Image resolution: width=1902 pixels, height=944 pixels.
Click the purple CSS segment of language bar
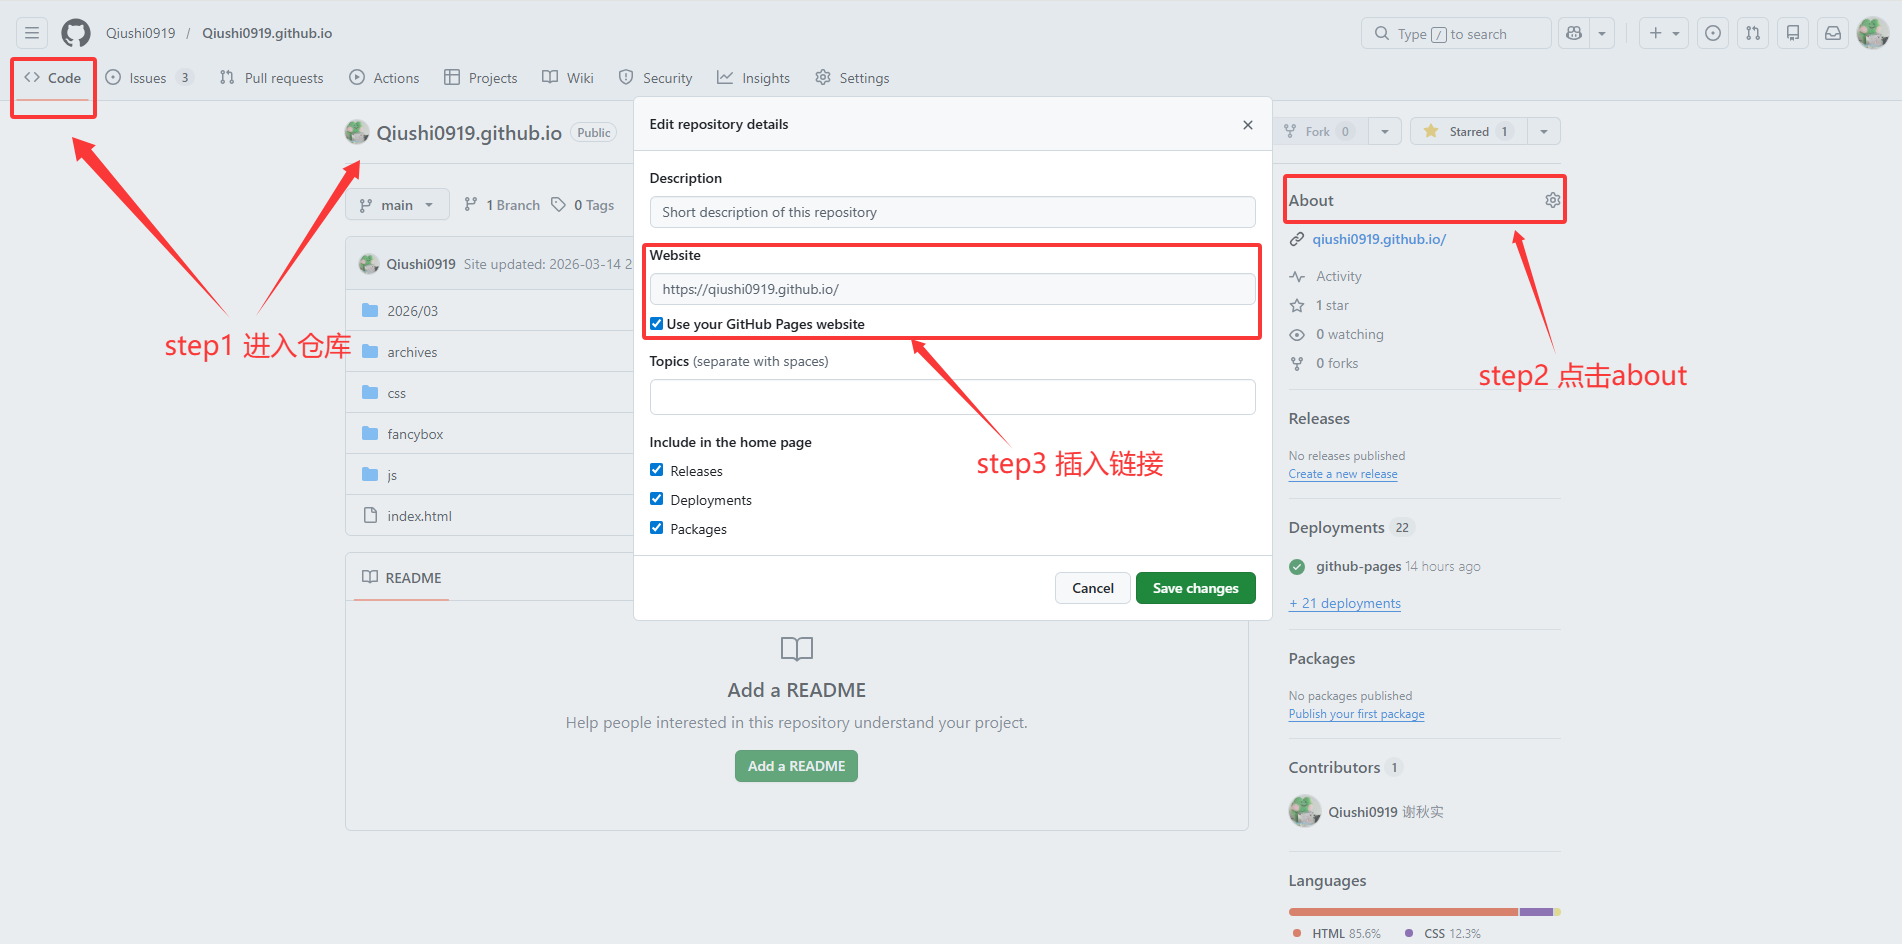[1537, 912]
